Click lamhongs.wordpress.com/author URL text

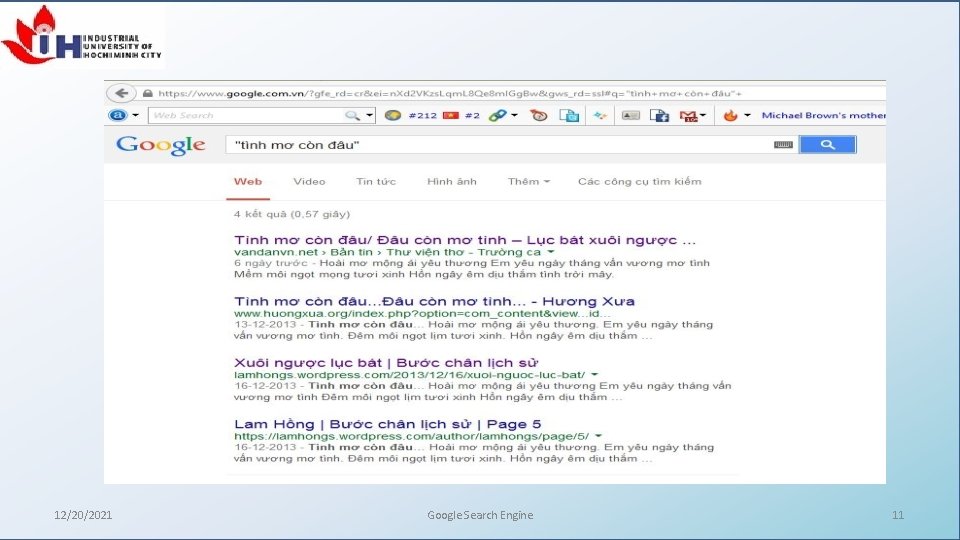pyautogui.click(x=411, y=436)
